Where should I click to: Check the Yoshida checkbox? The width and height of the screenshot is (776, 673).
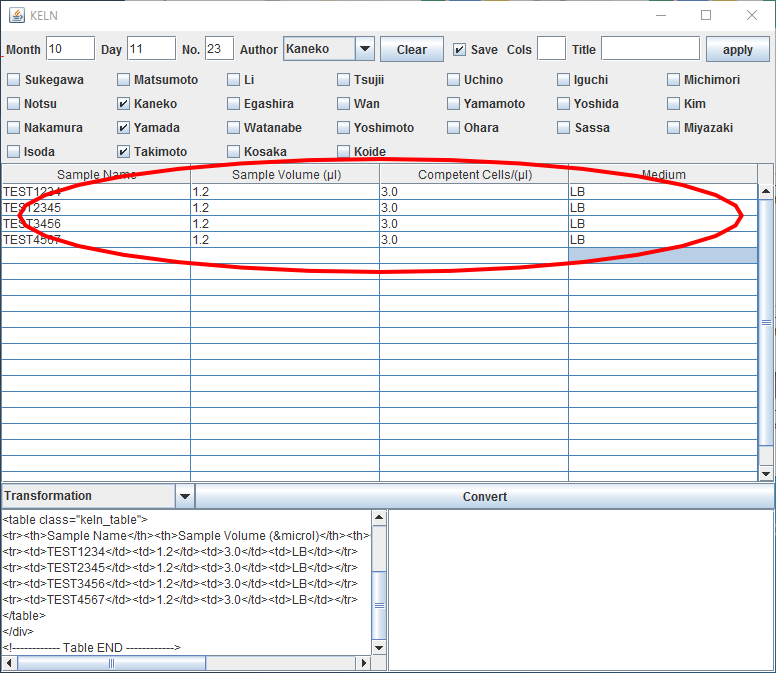tap(563, 103)
